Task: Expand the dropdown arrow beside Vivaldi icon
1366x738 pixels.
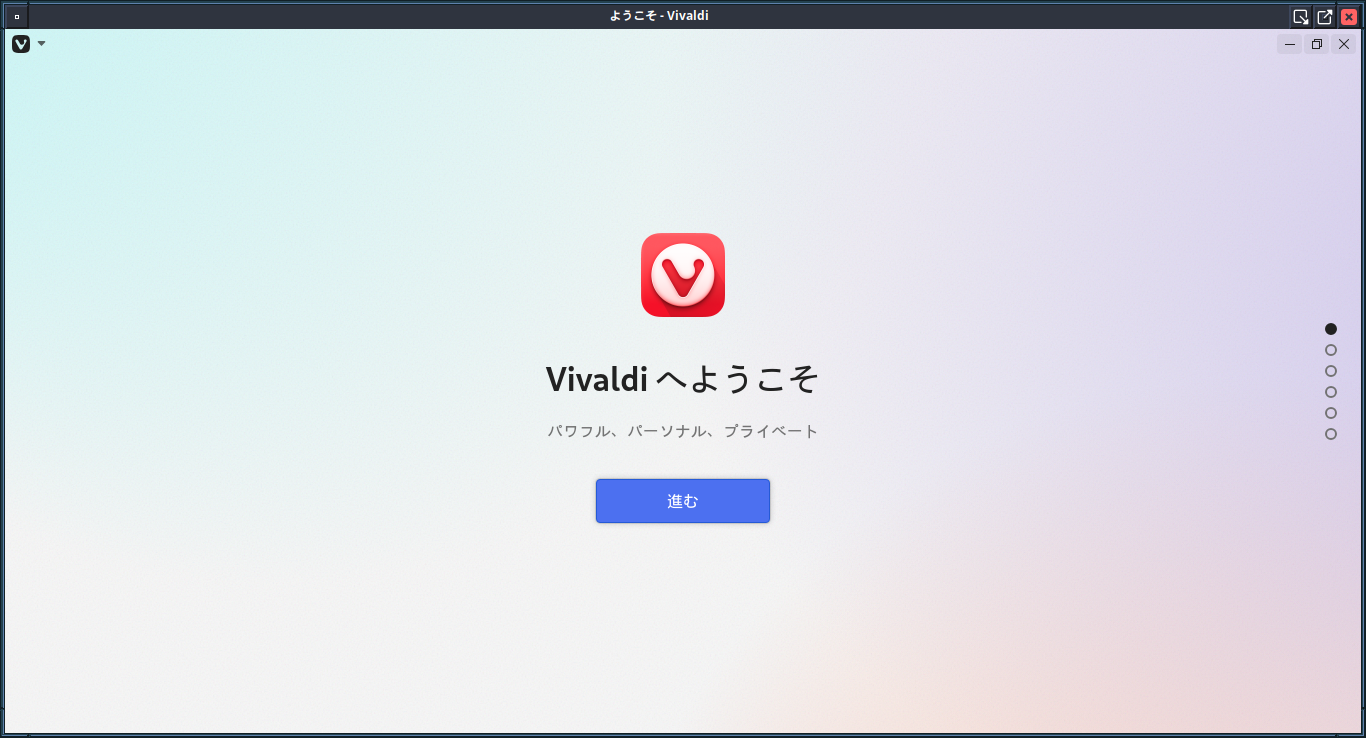Action: (42, 43)
